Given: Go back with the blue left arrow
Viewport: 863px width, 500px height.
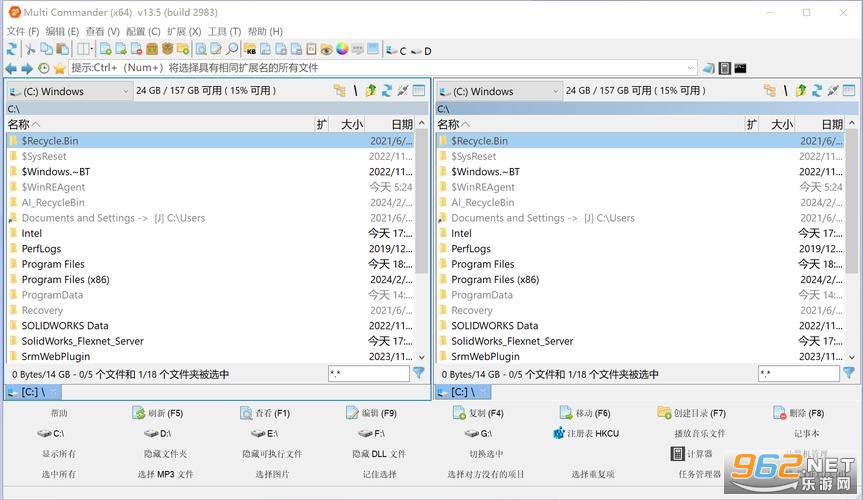Looking at the screenshot, I should pos(11,68).
